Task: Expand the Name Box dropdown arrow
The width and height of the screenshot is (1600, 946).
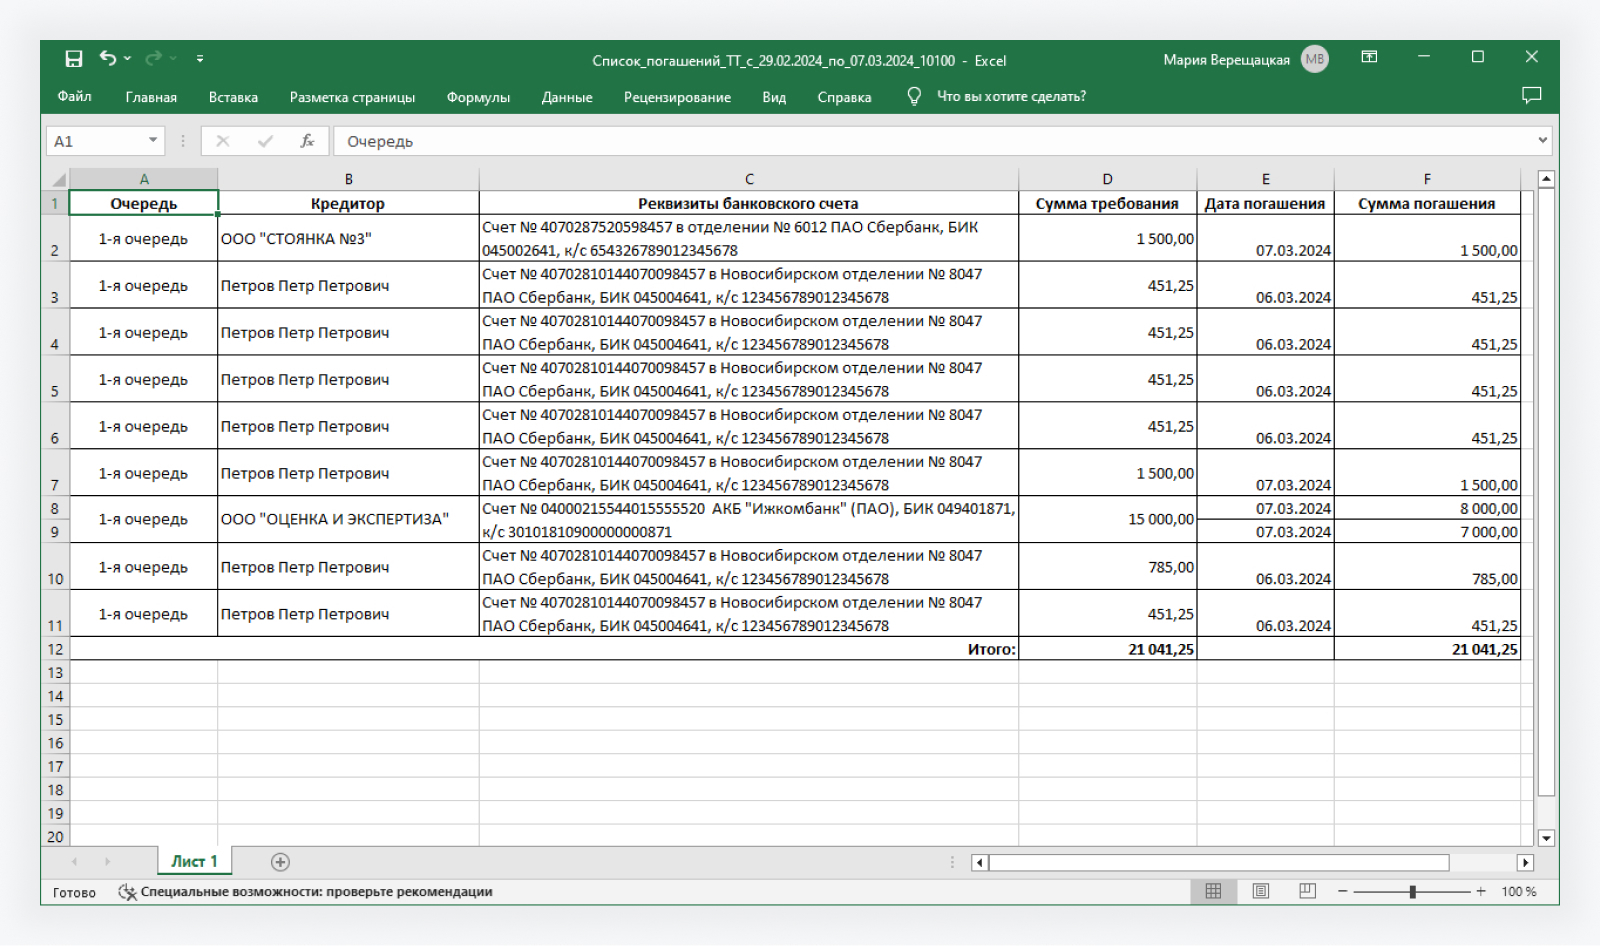Action: click(153, 141)
